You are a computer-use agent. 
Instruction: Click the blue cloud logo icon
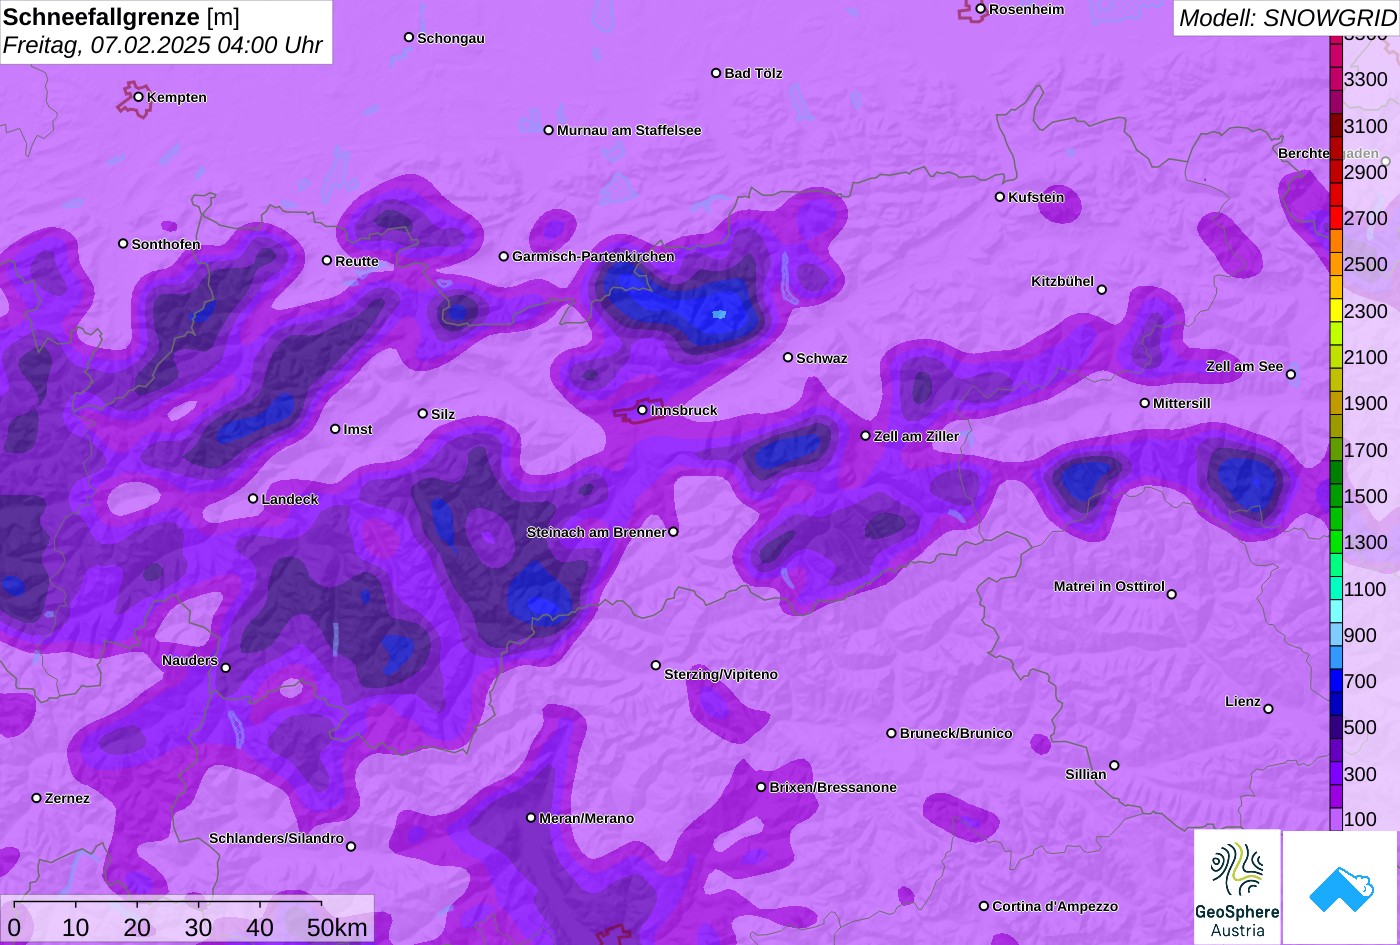(x=1341, y=887)
